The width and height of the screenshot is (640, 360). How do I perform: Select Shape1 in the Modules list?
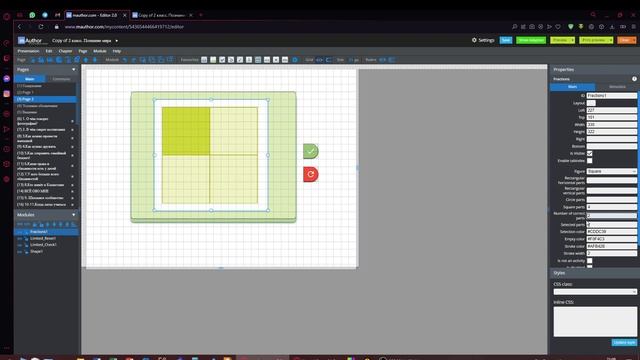(36, 251)
